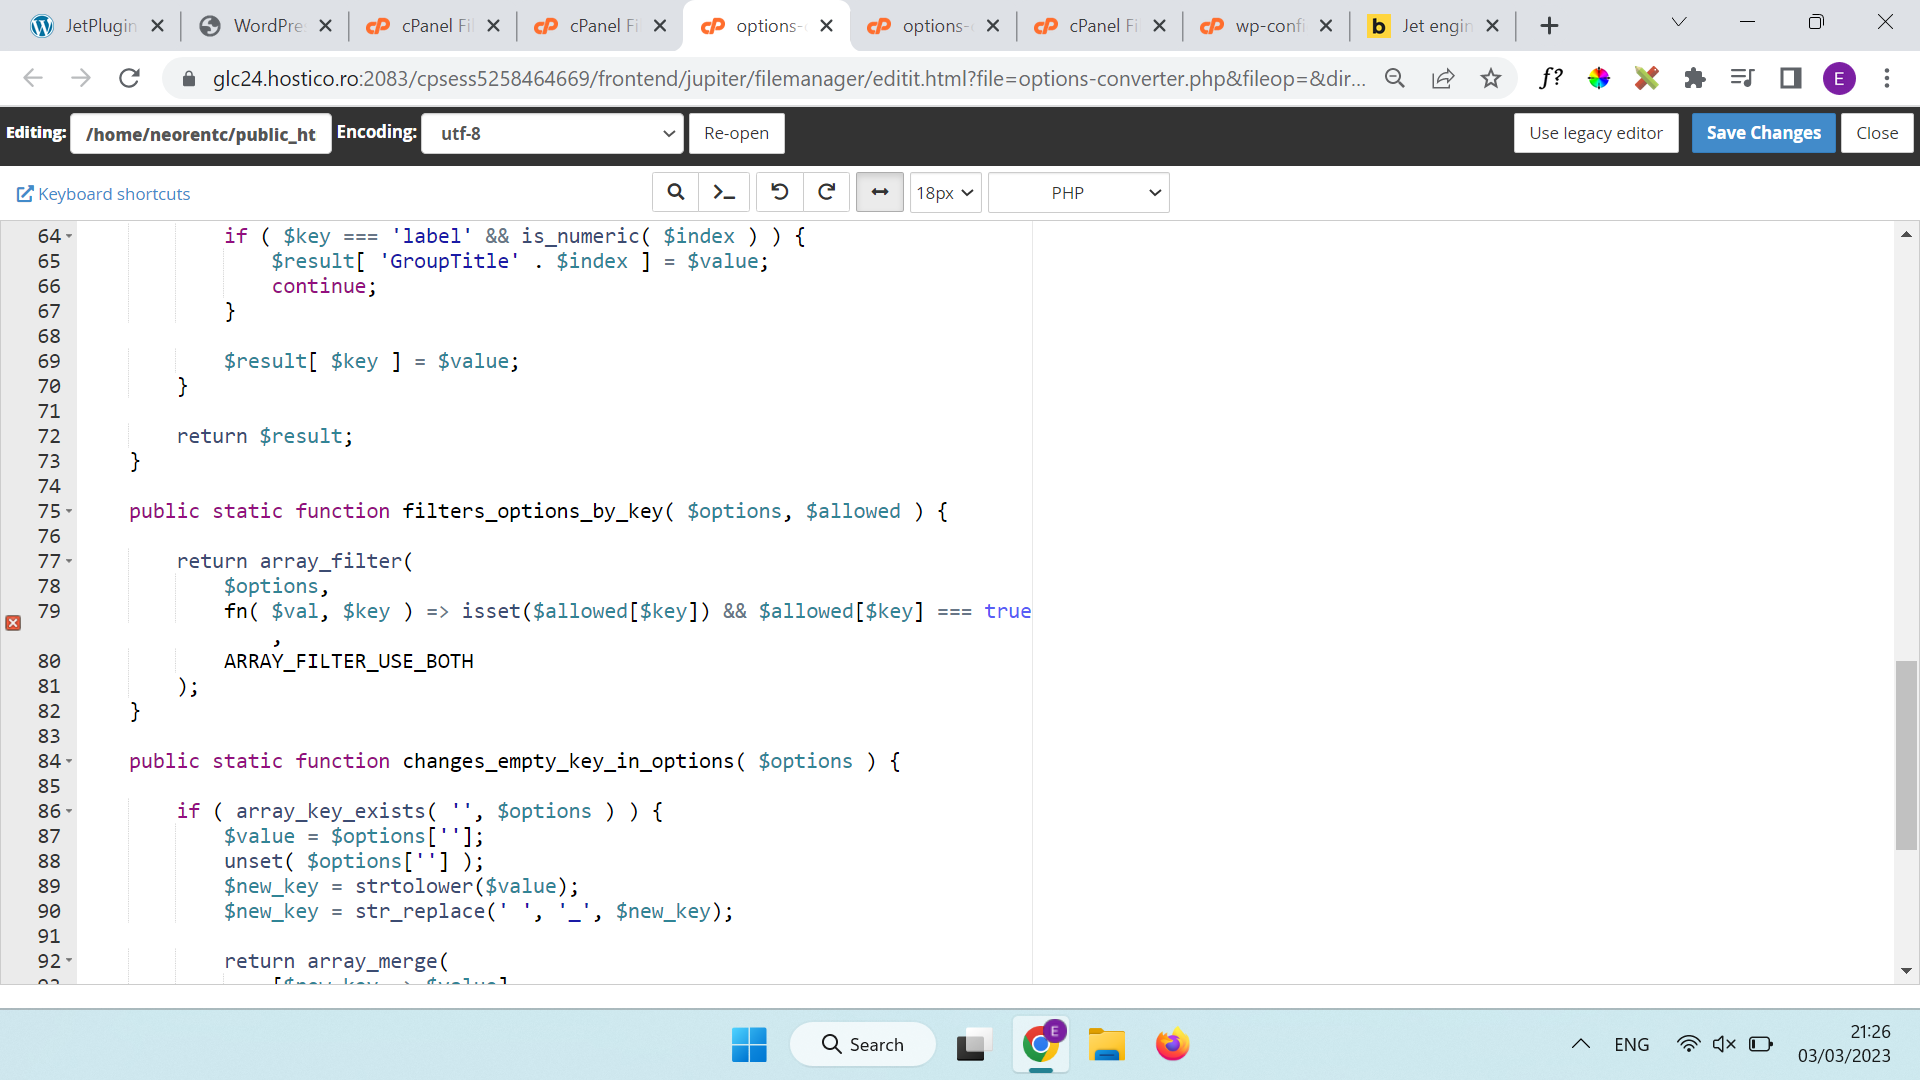Collapse the if-block fold at line 86
1920x1080 pixels.
pyautogui.click(x=69, y=811)
